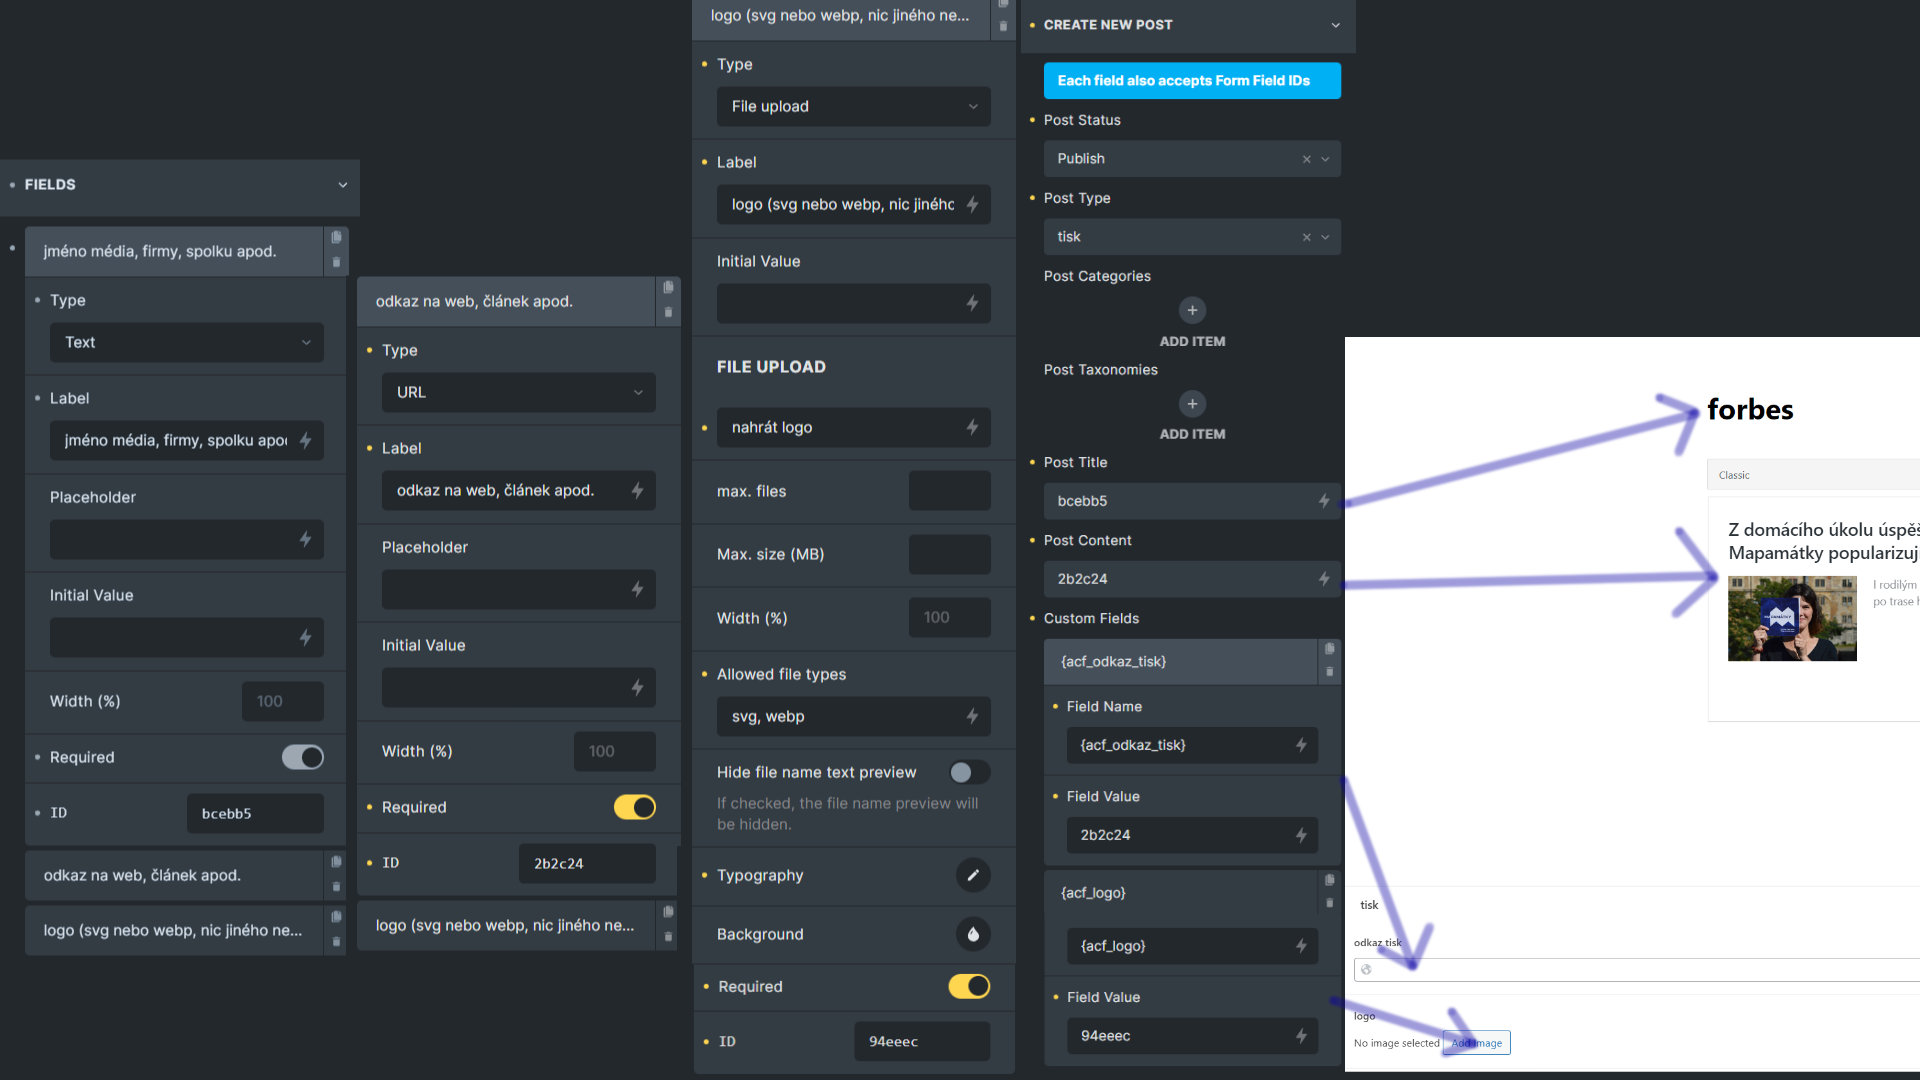Toggle "Hide file name text preview" switch
This screenshot has height=1080, width=1920.
click(966, 772)
